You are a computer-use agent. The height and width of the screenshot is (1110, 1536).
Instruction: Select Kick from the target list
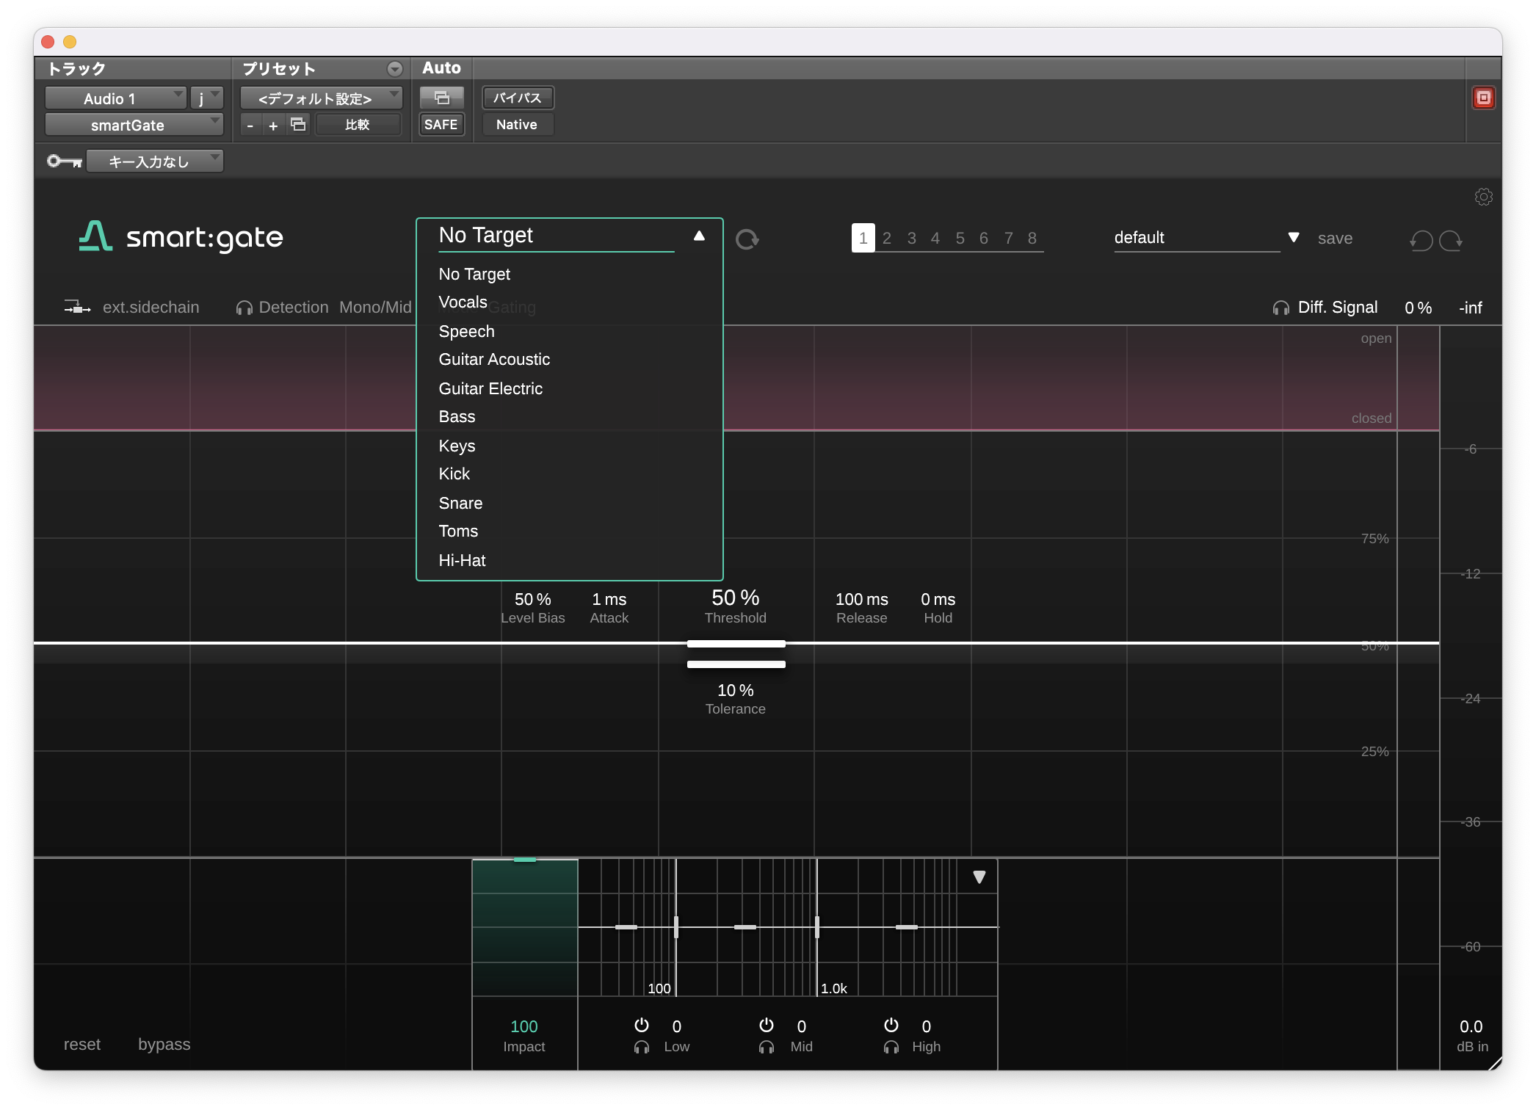tap(454, 473)
